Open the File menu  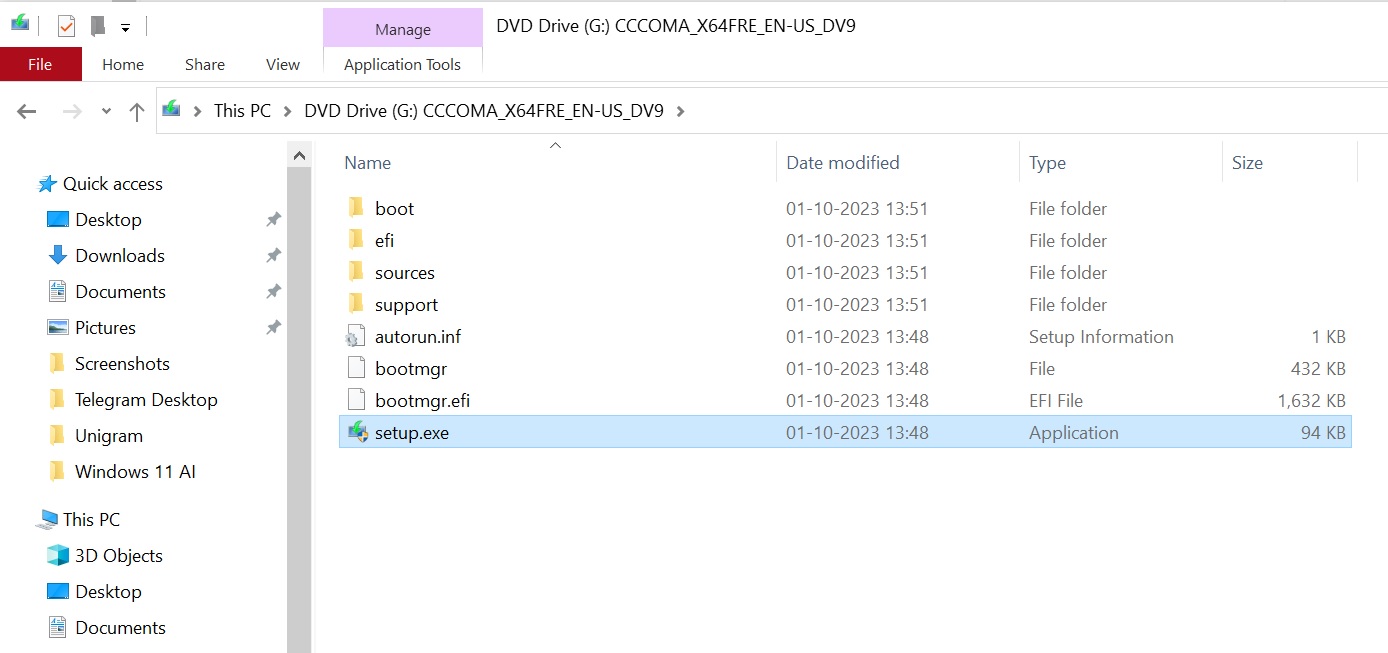point(40,64)
